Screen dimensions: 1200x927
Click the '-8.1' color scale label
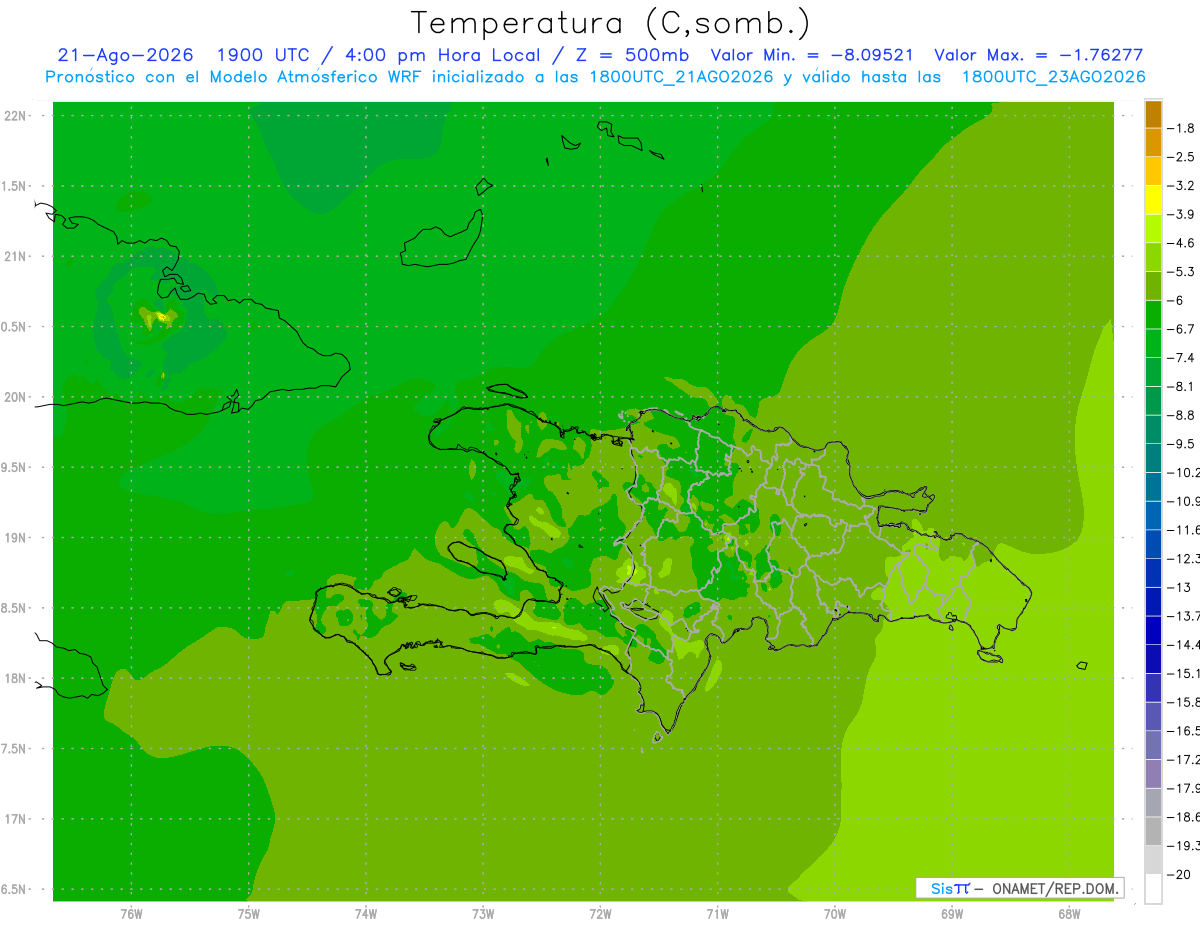pos(1182,386)
